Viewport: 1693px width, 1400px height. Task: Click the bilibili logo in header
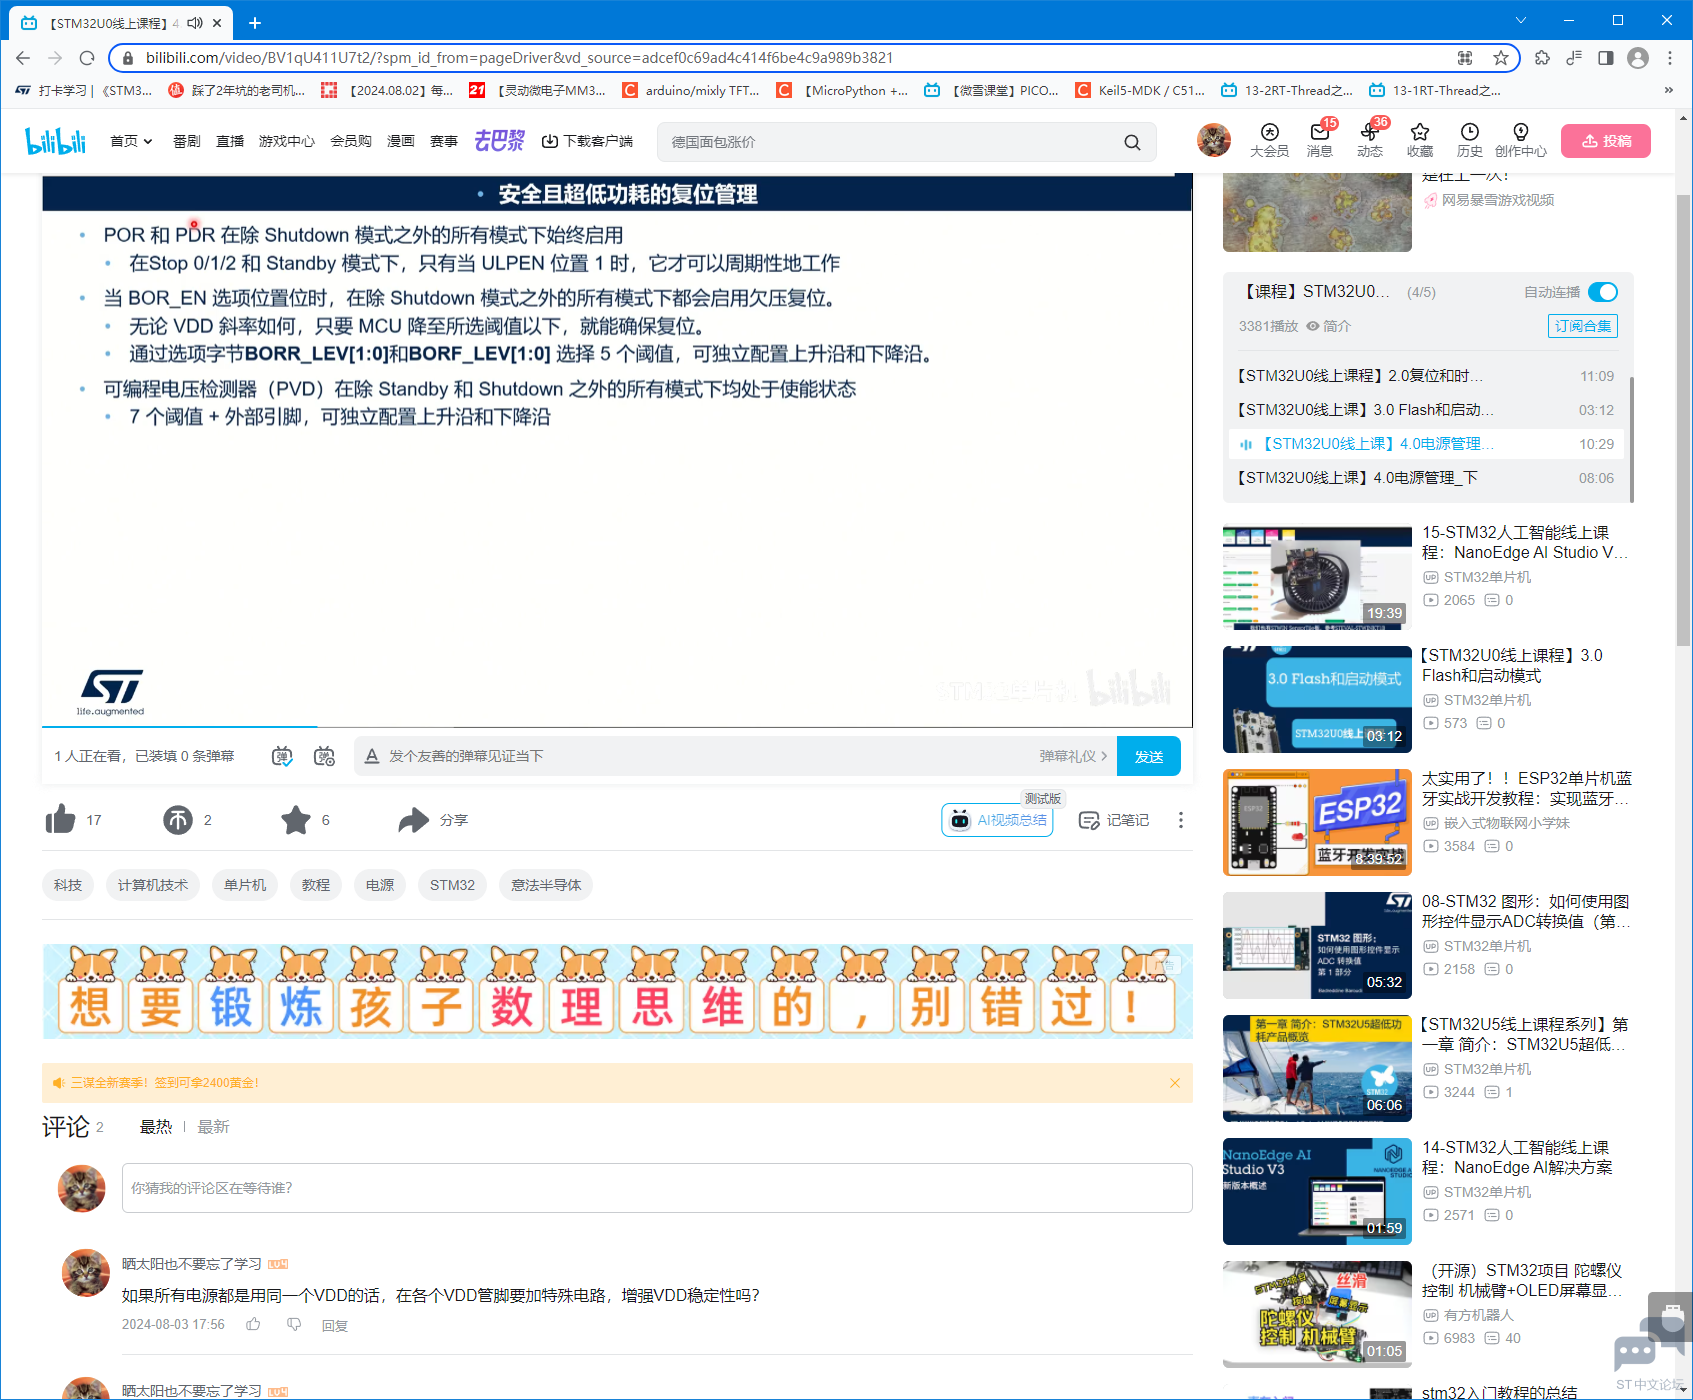coord(56,141)
